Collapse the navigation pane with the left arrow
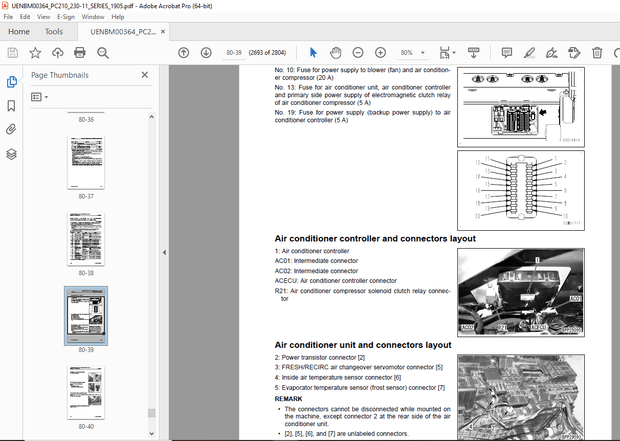620x441 pixels. point(164,252)
